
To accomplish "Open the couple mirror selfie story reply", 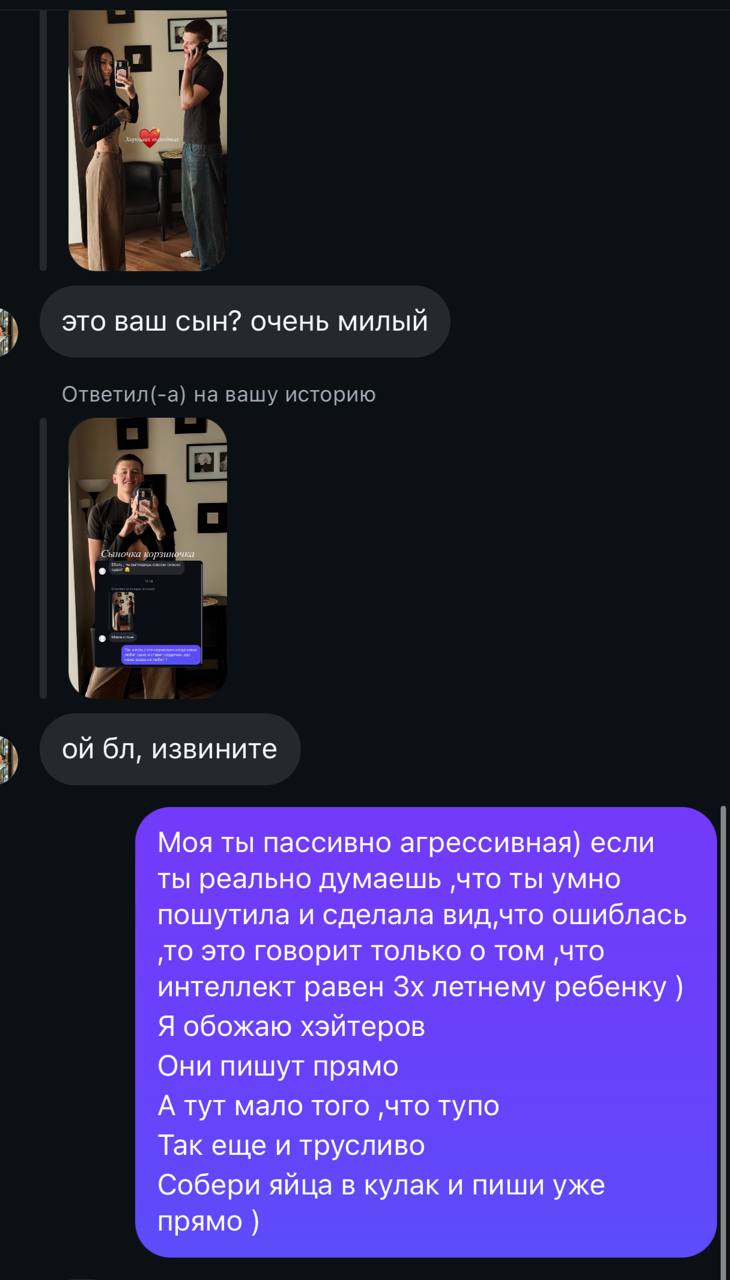I will pos(148,140).
